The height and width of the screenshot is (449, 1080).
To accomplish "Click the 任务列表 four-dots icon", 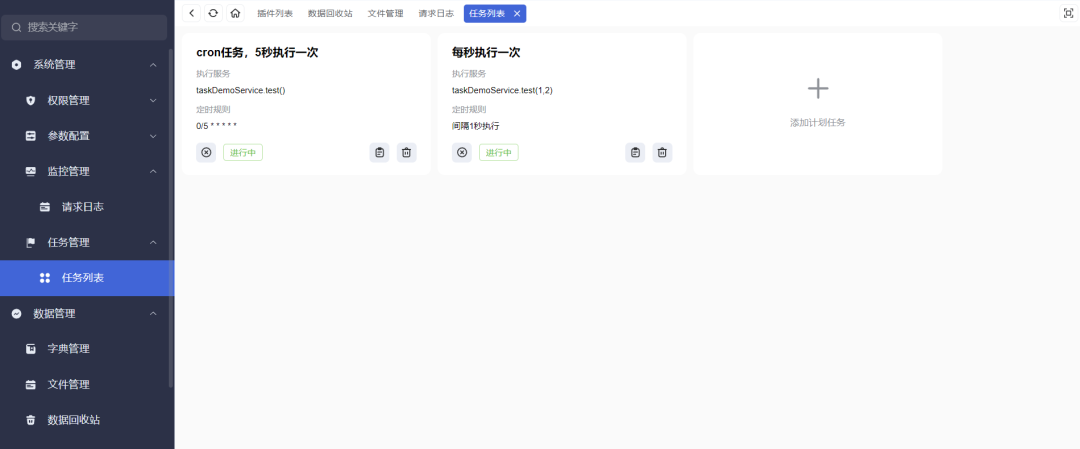I will (45, 278).
